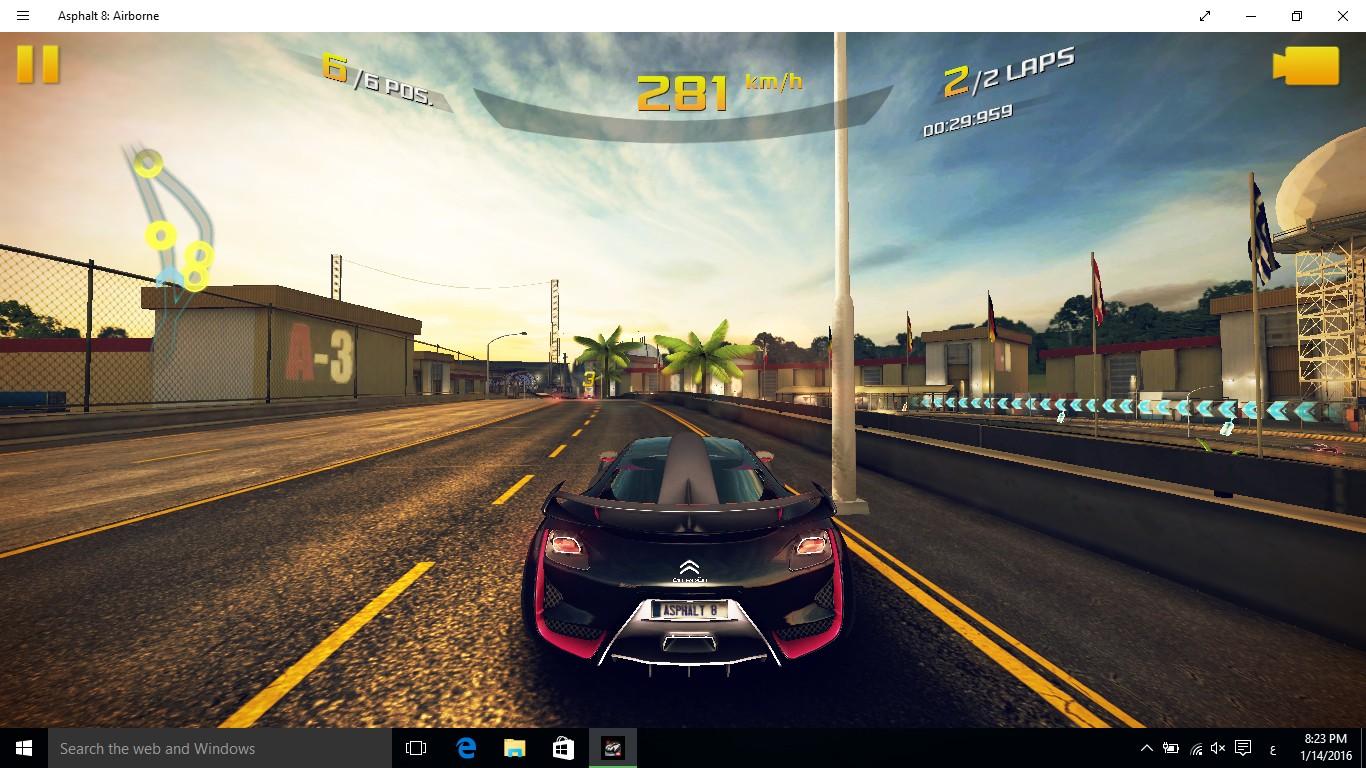Open File Explorer from the taskbar
This screenshot has width=1366, height=768.
click(x=514, y=748)
